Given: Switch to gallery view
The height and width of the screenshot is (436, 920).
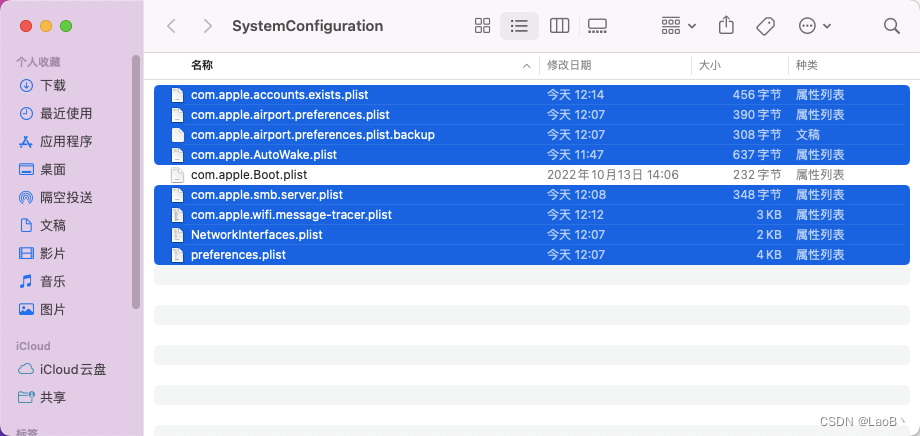Looking at the screenshot, I should tap(597, 26).
